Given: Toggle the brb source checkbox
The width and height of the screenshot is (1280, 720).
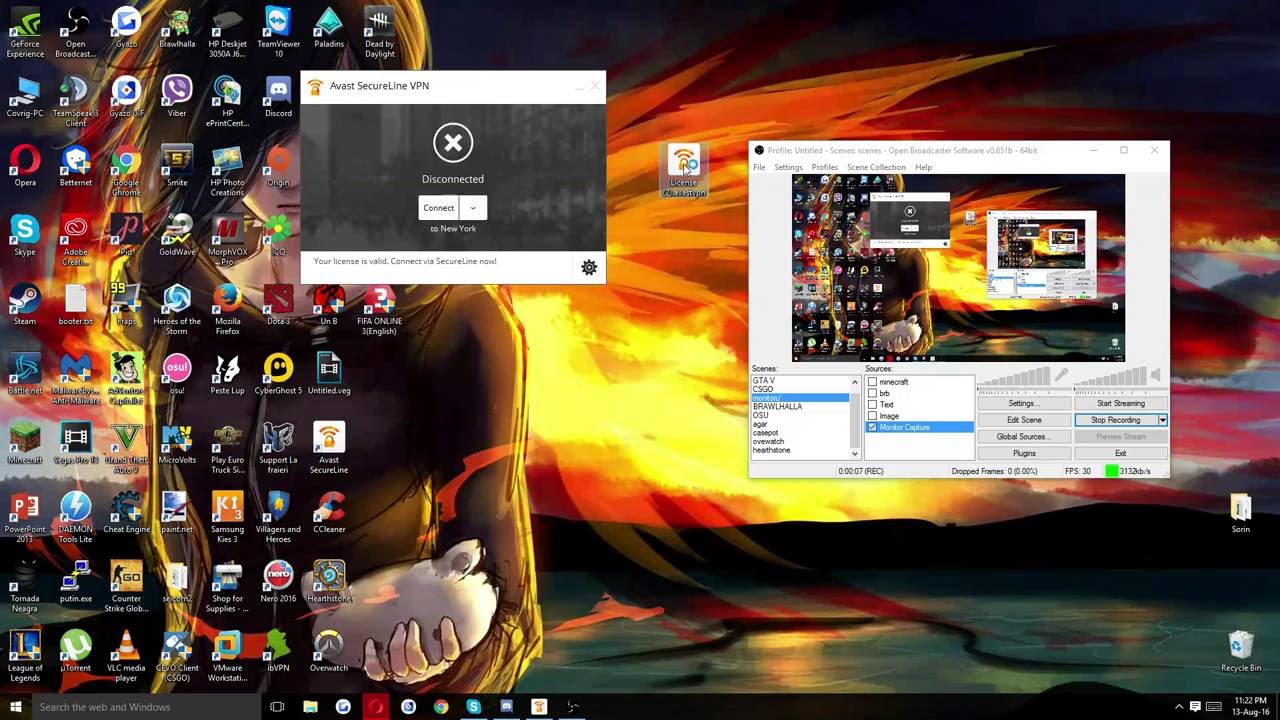Looking at the screenshot, I should [872, 393].
